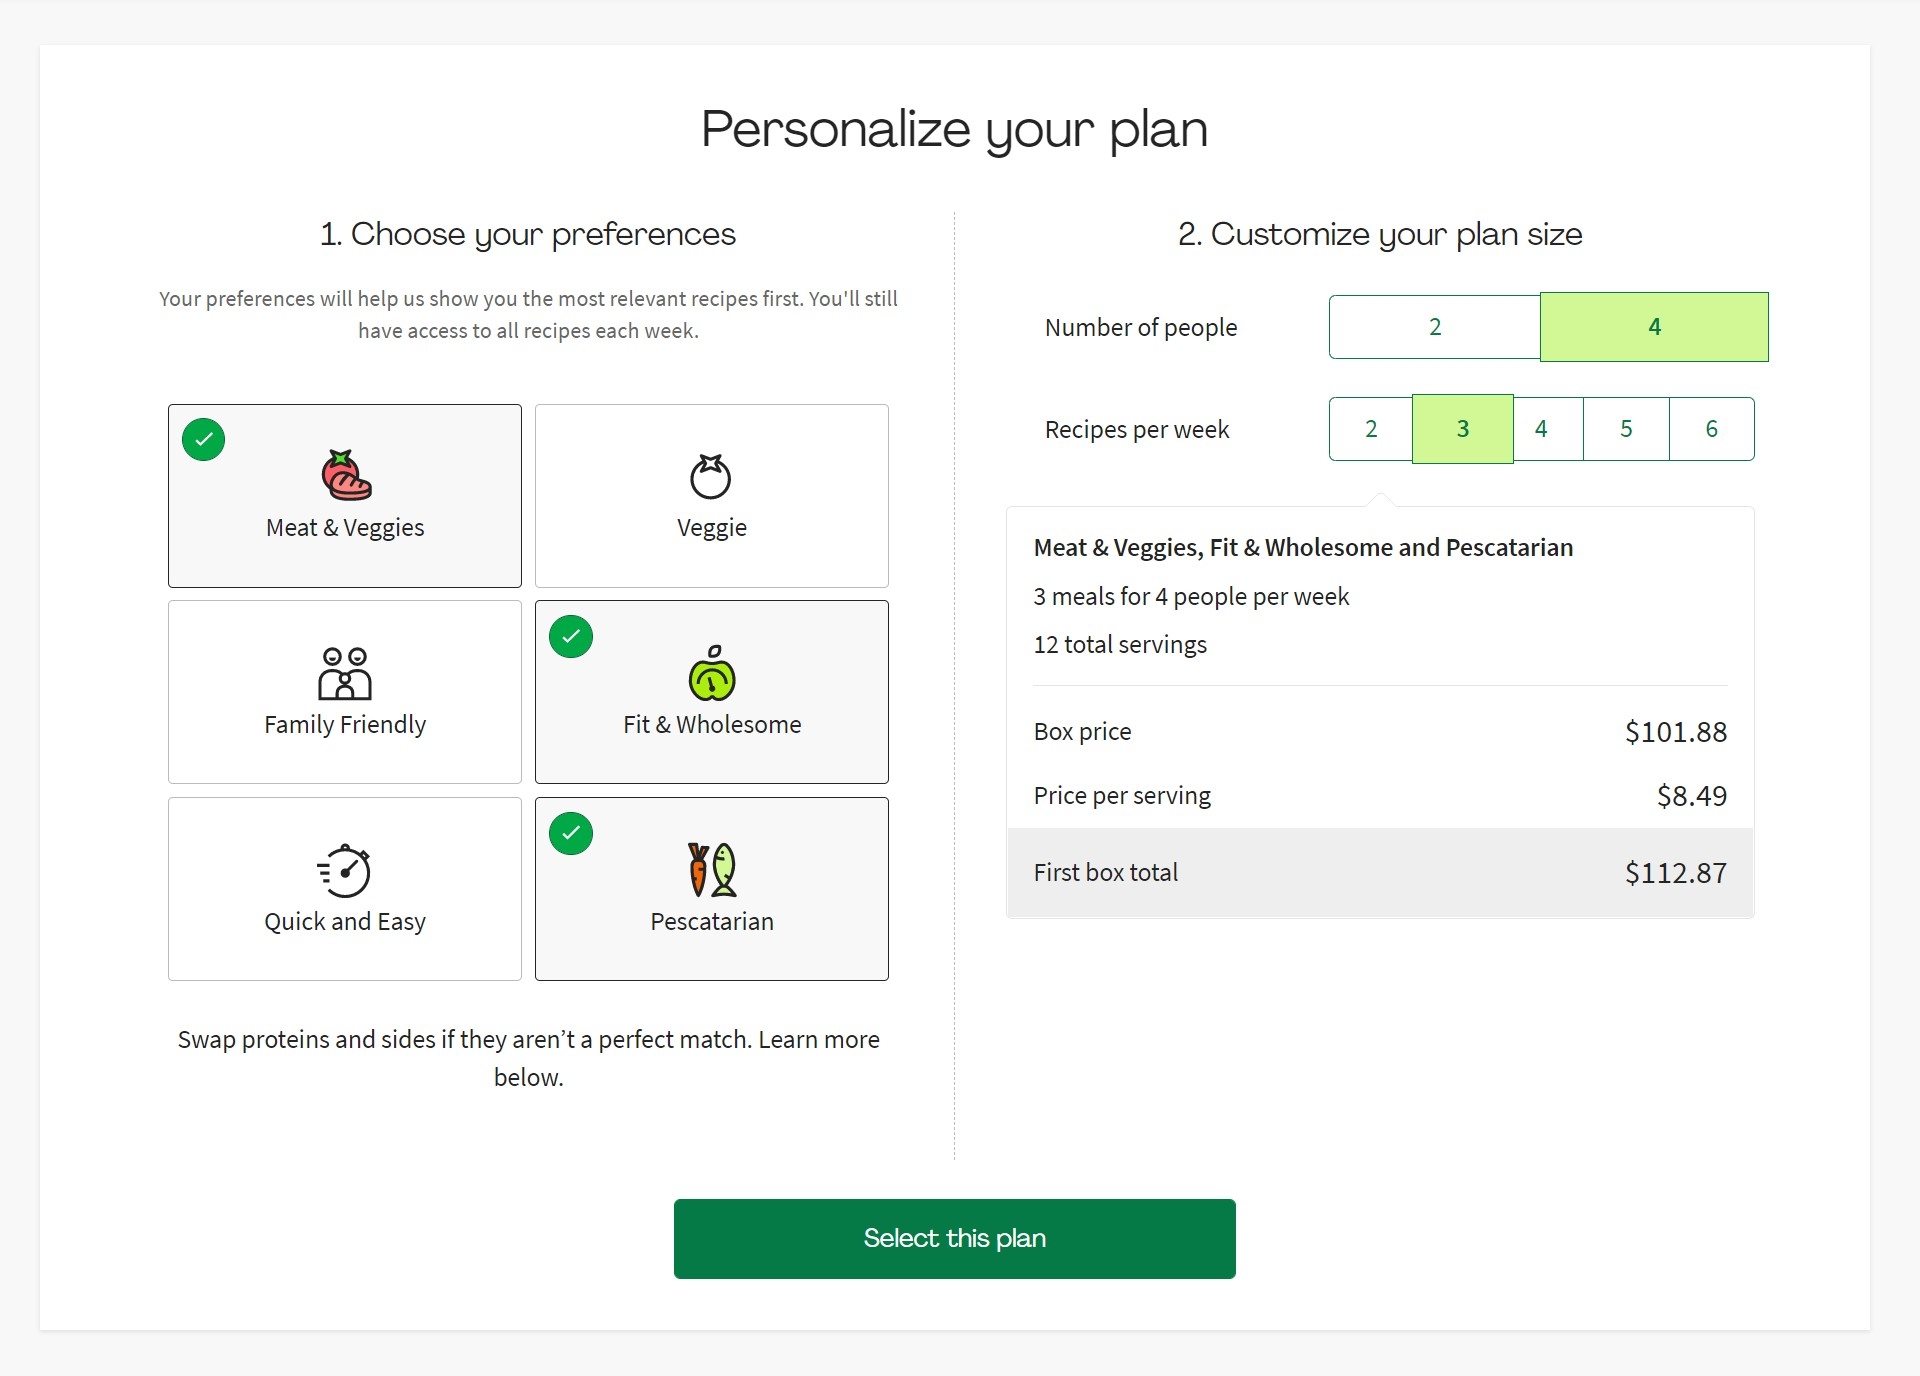Click the Quick and Easy stopwatch icon

point(344,869)
